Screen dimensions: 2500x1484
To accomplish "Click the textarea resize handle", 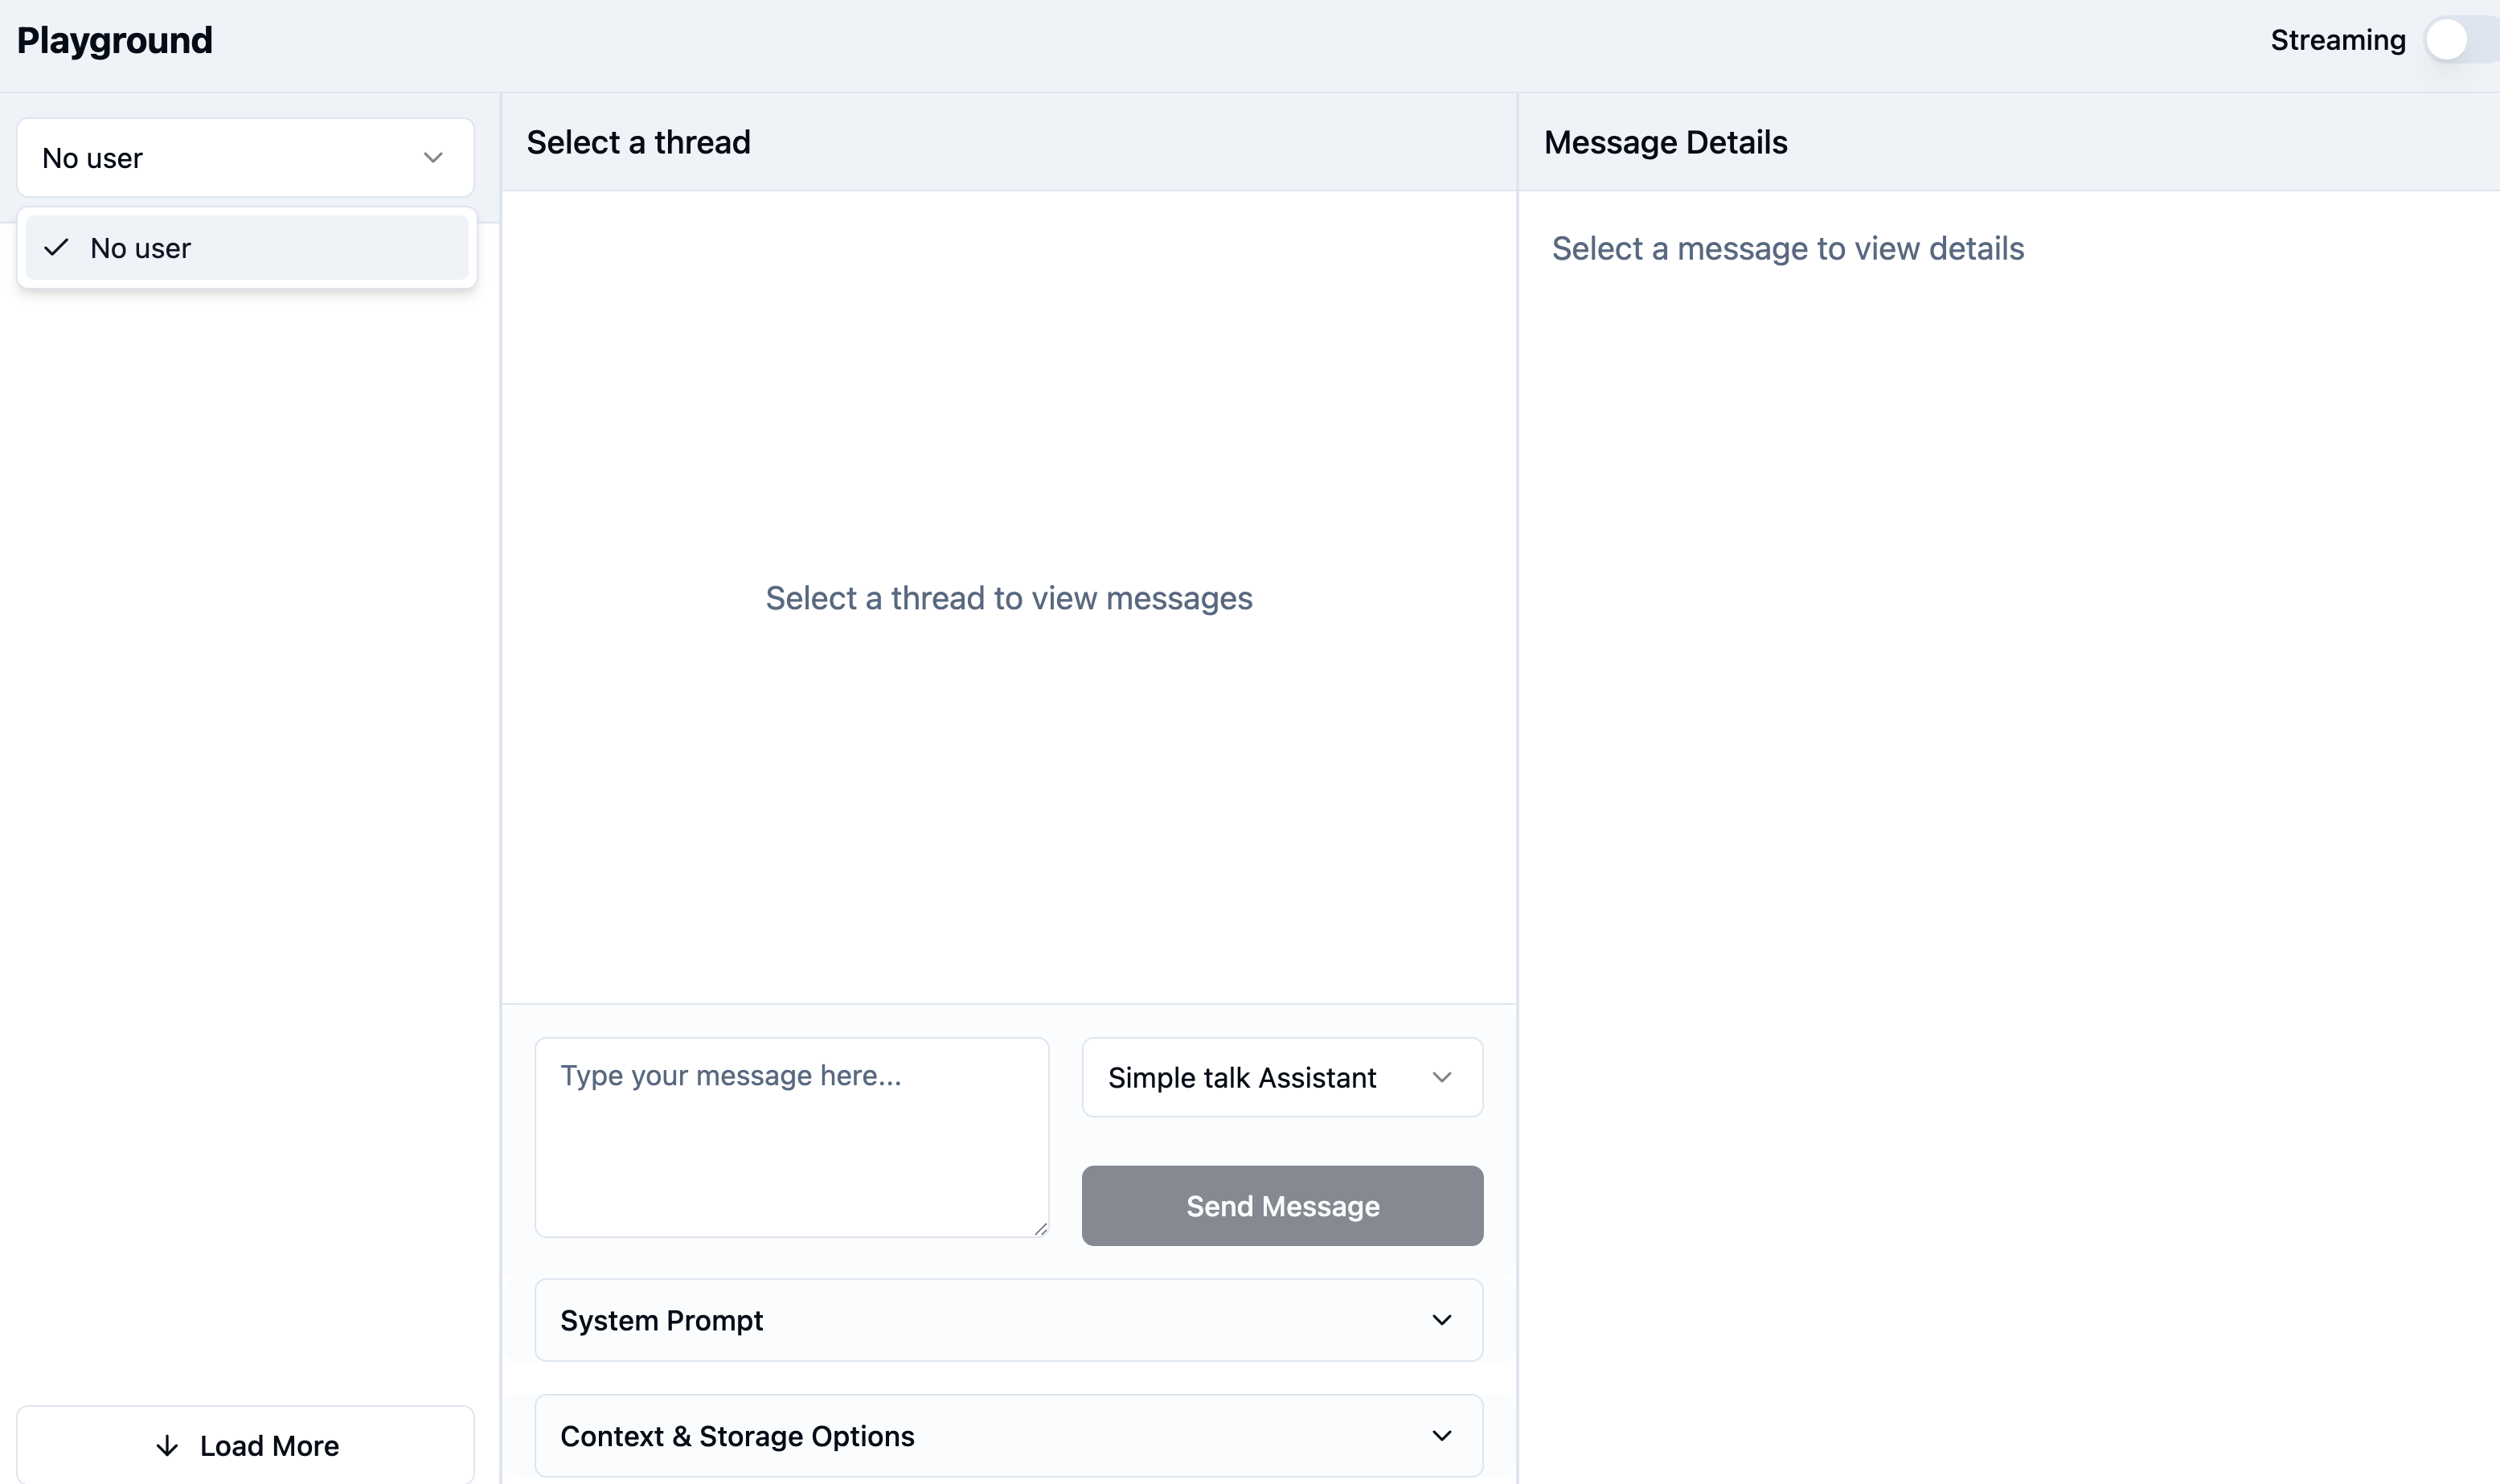I will [x=1040, y=1229].
